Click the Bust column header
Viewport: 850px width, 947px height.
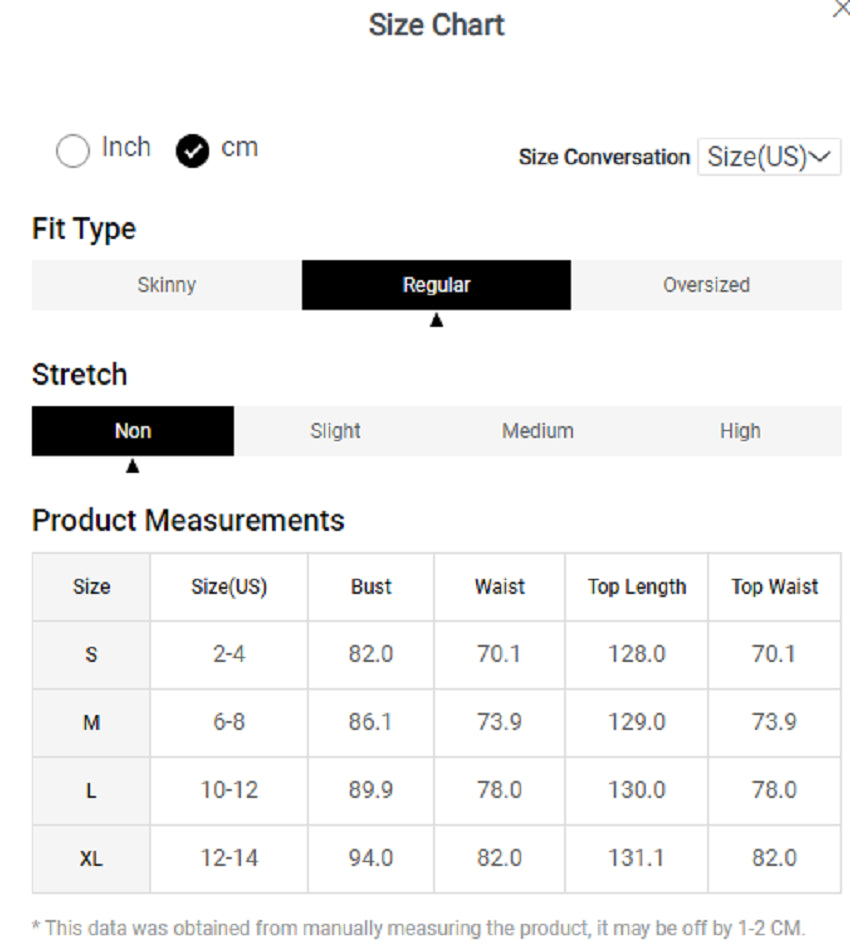click(371, 587)
